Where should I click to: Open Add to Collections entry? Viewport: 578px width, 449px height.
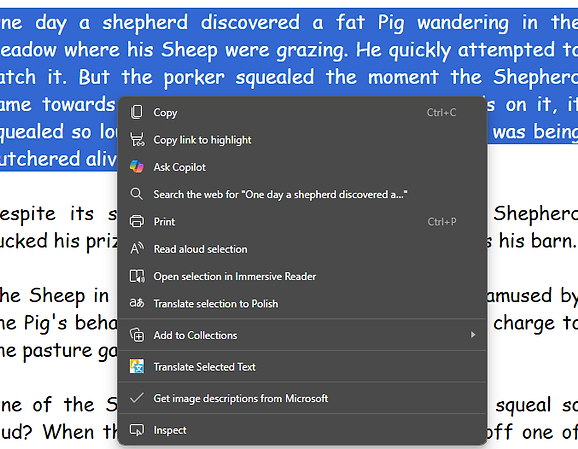pyautogui.click(x=302, y=335)
